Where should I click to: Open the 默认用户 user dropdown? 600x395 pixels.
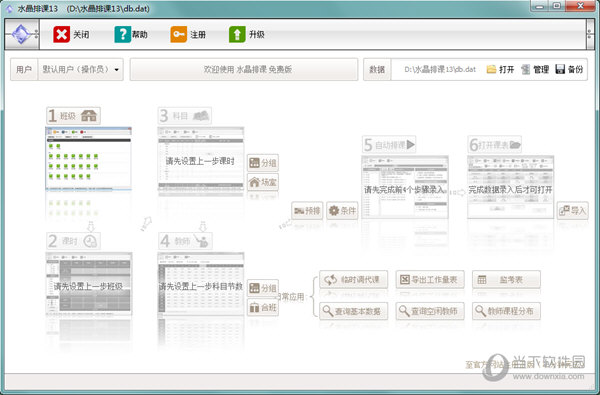tap(80, 69)
